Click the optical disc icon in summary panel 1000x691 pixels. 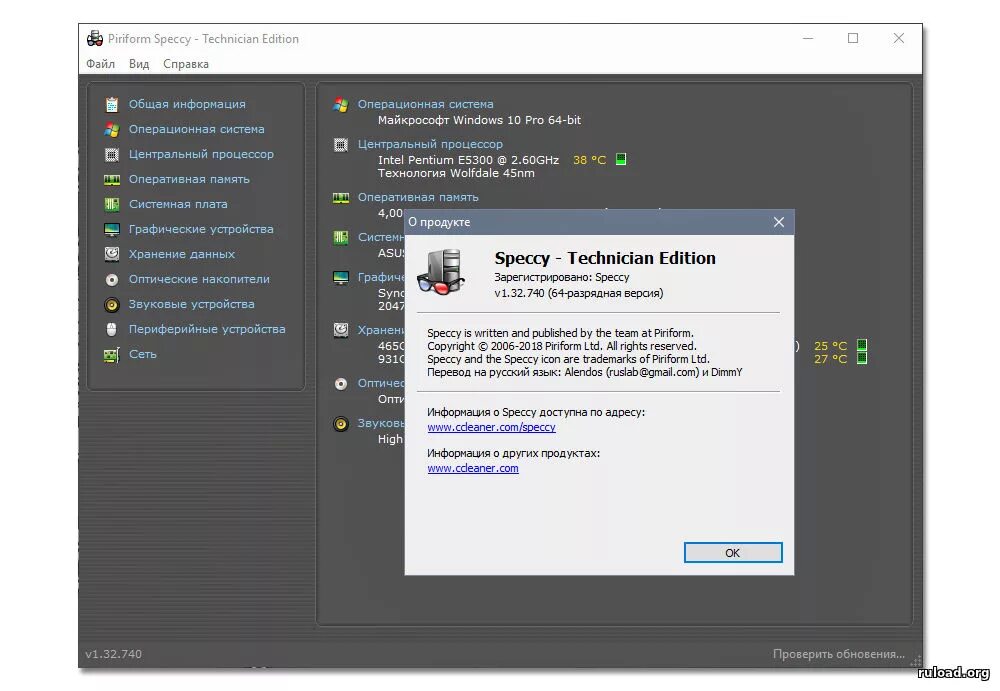(341, 383)
